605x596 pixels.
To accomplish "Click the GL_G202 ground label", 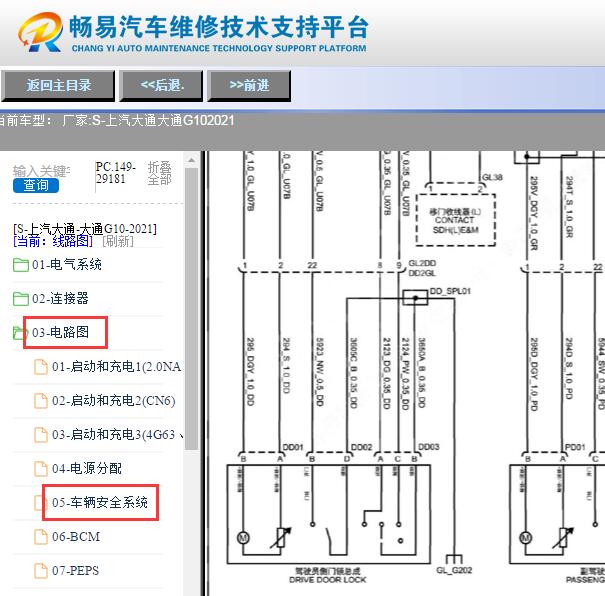I will [454, 570].
